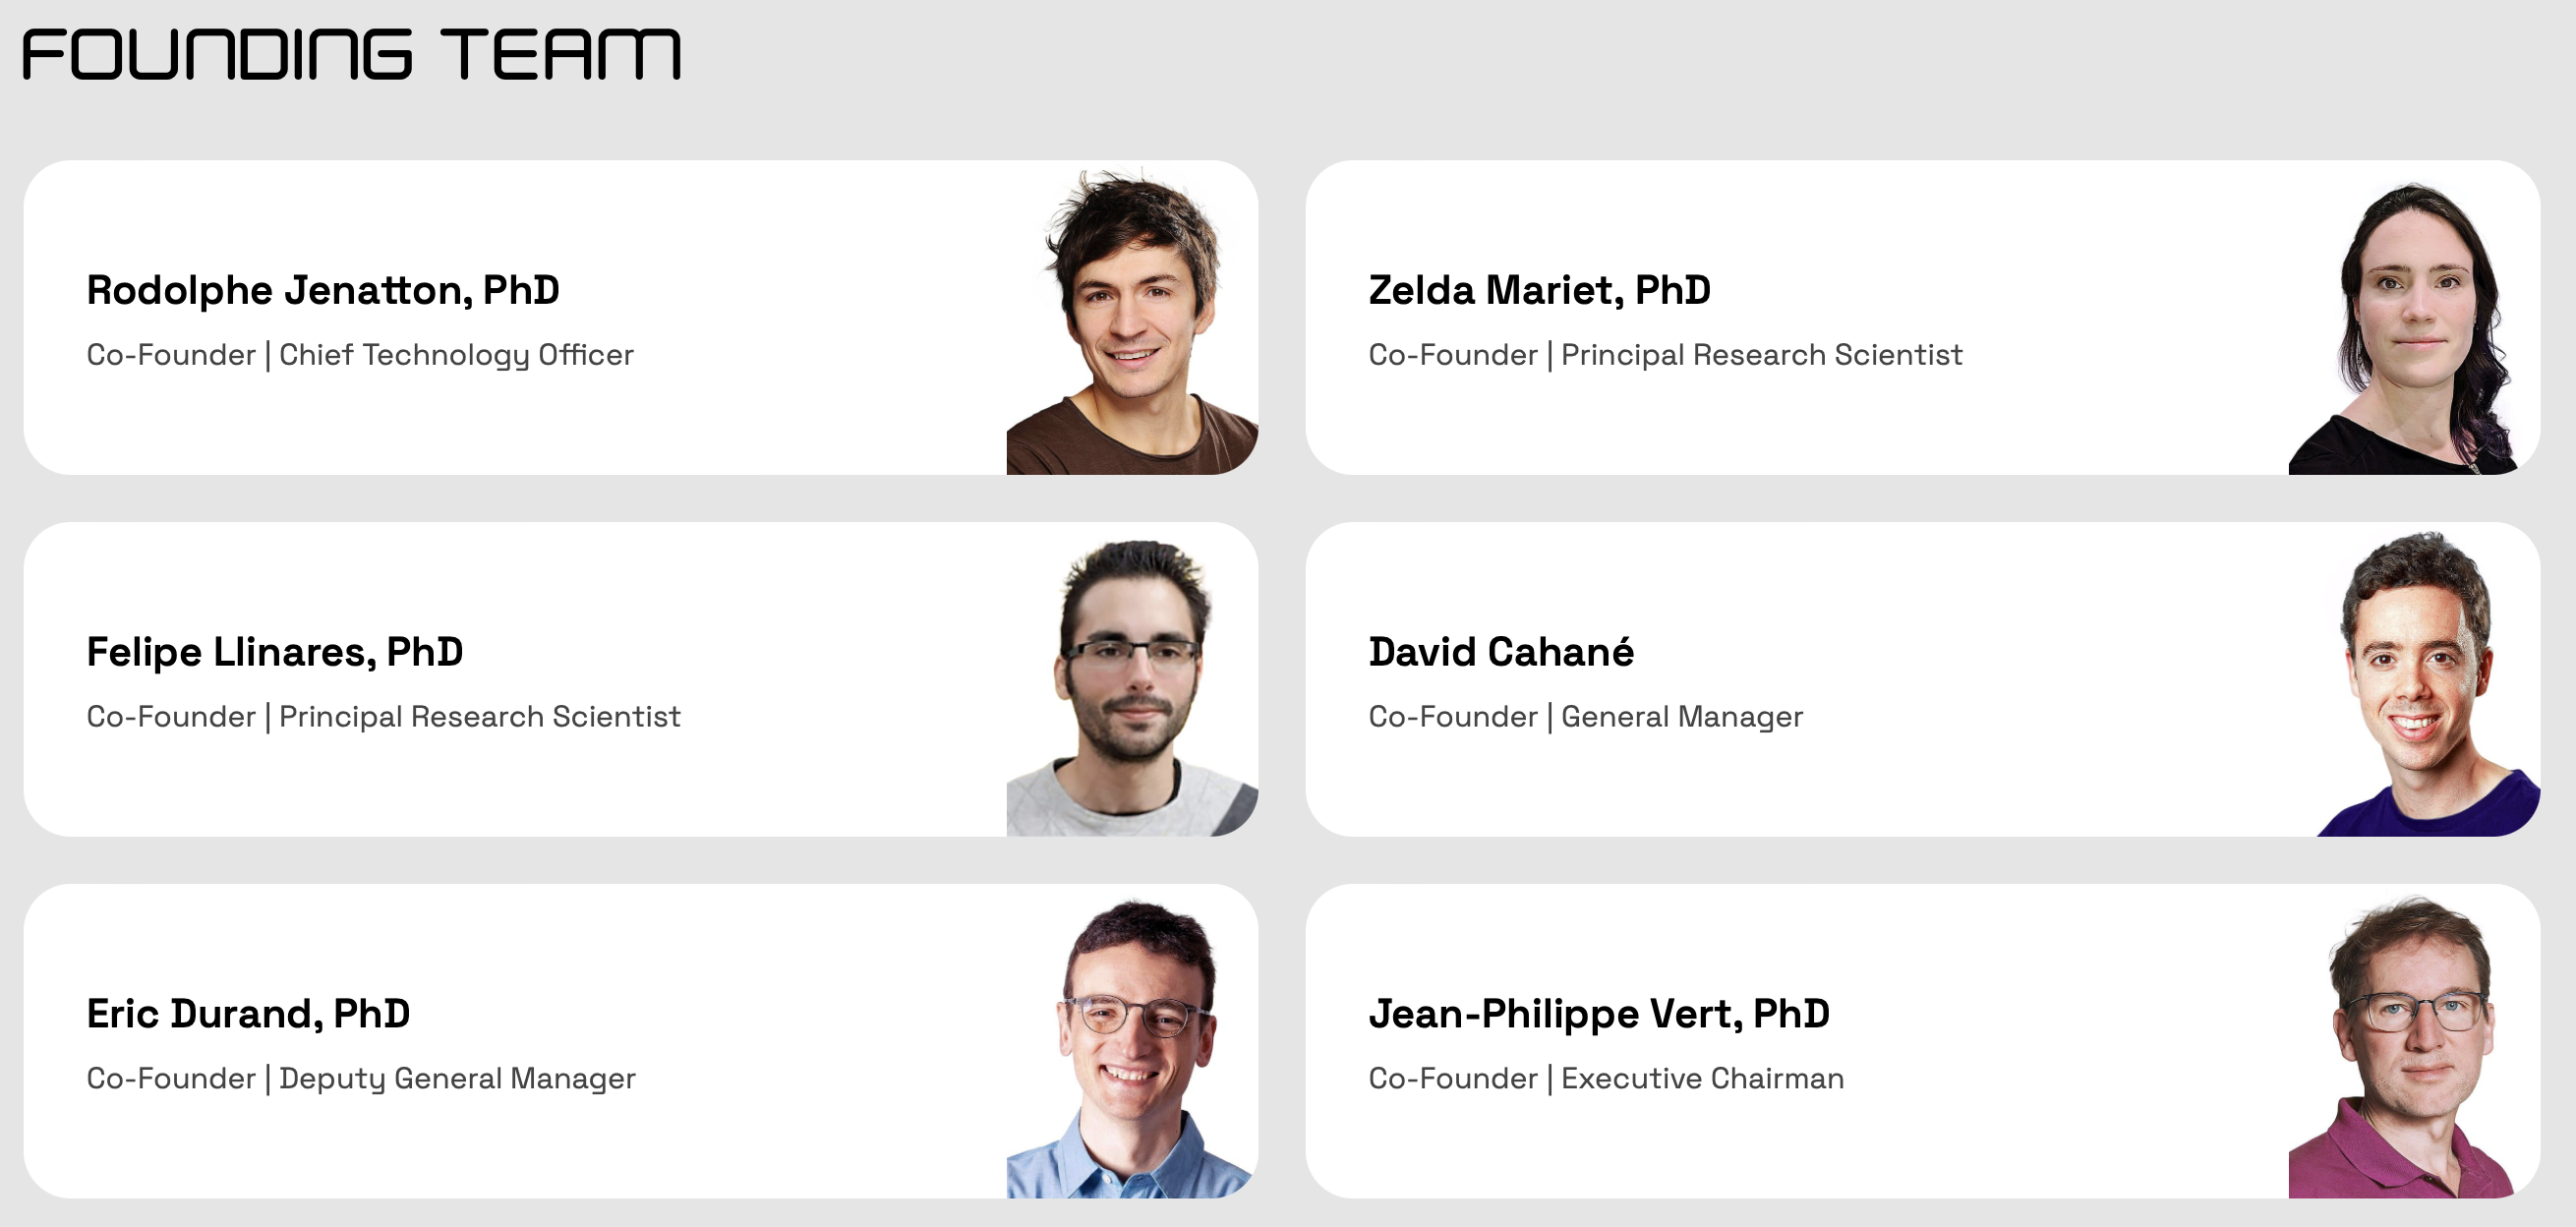Open Jean-Philippe Vert's name link

1598,1014
